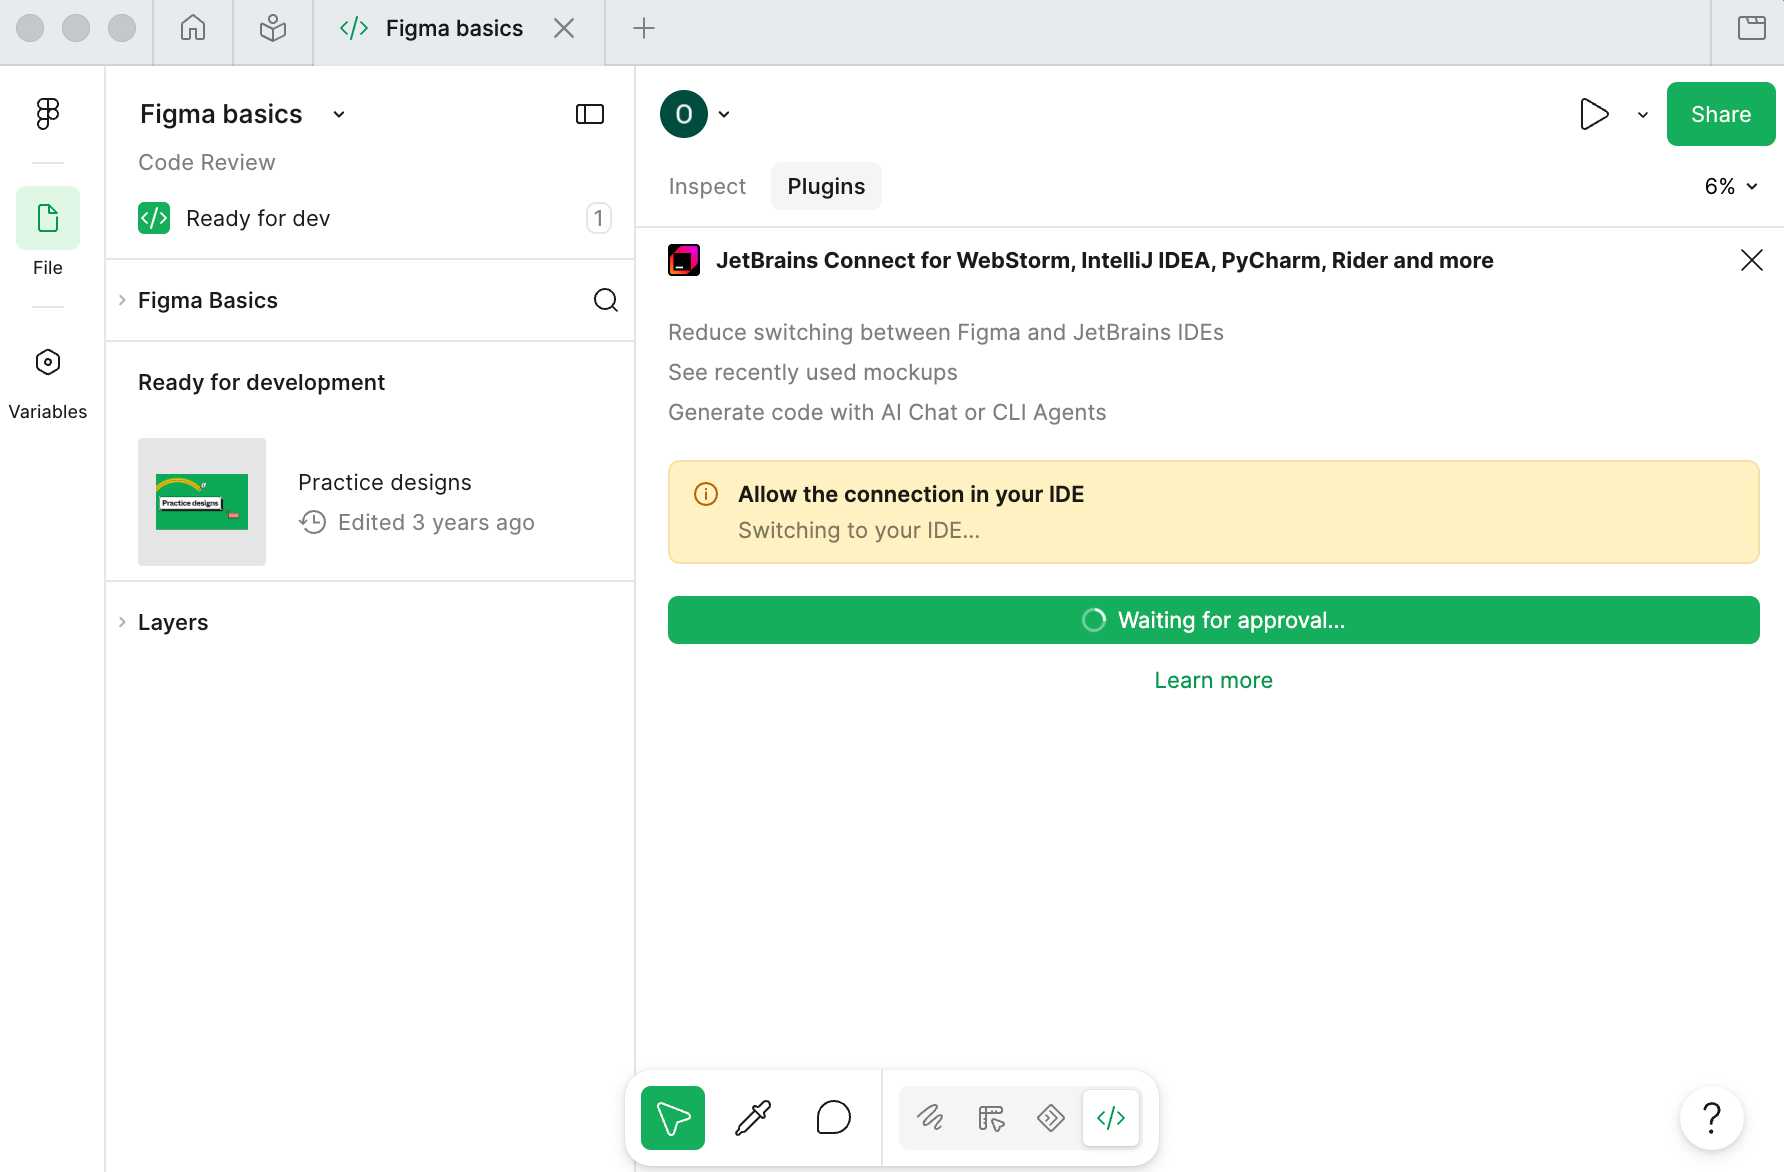Click See recently used mockups text
Image resolution: width=1784 pixels, height=1172 pixels.
click(813, 372)
